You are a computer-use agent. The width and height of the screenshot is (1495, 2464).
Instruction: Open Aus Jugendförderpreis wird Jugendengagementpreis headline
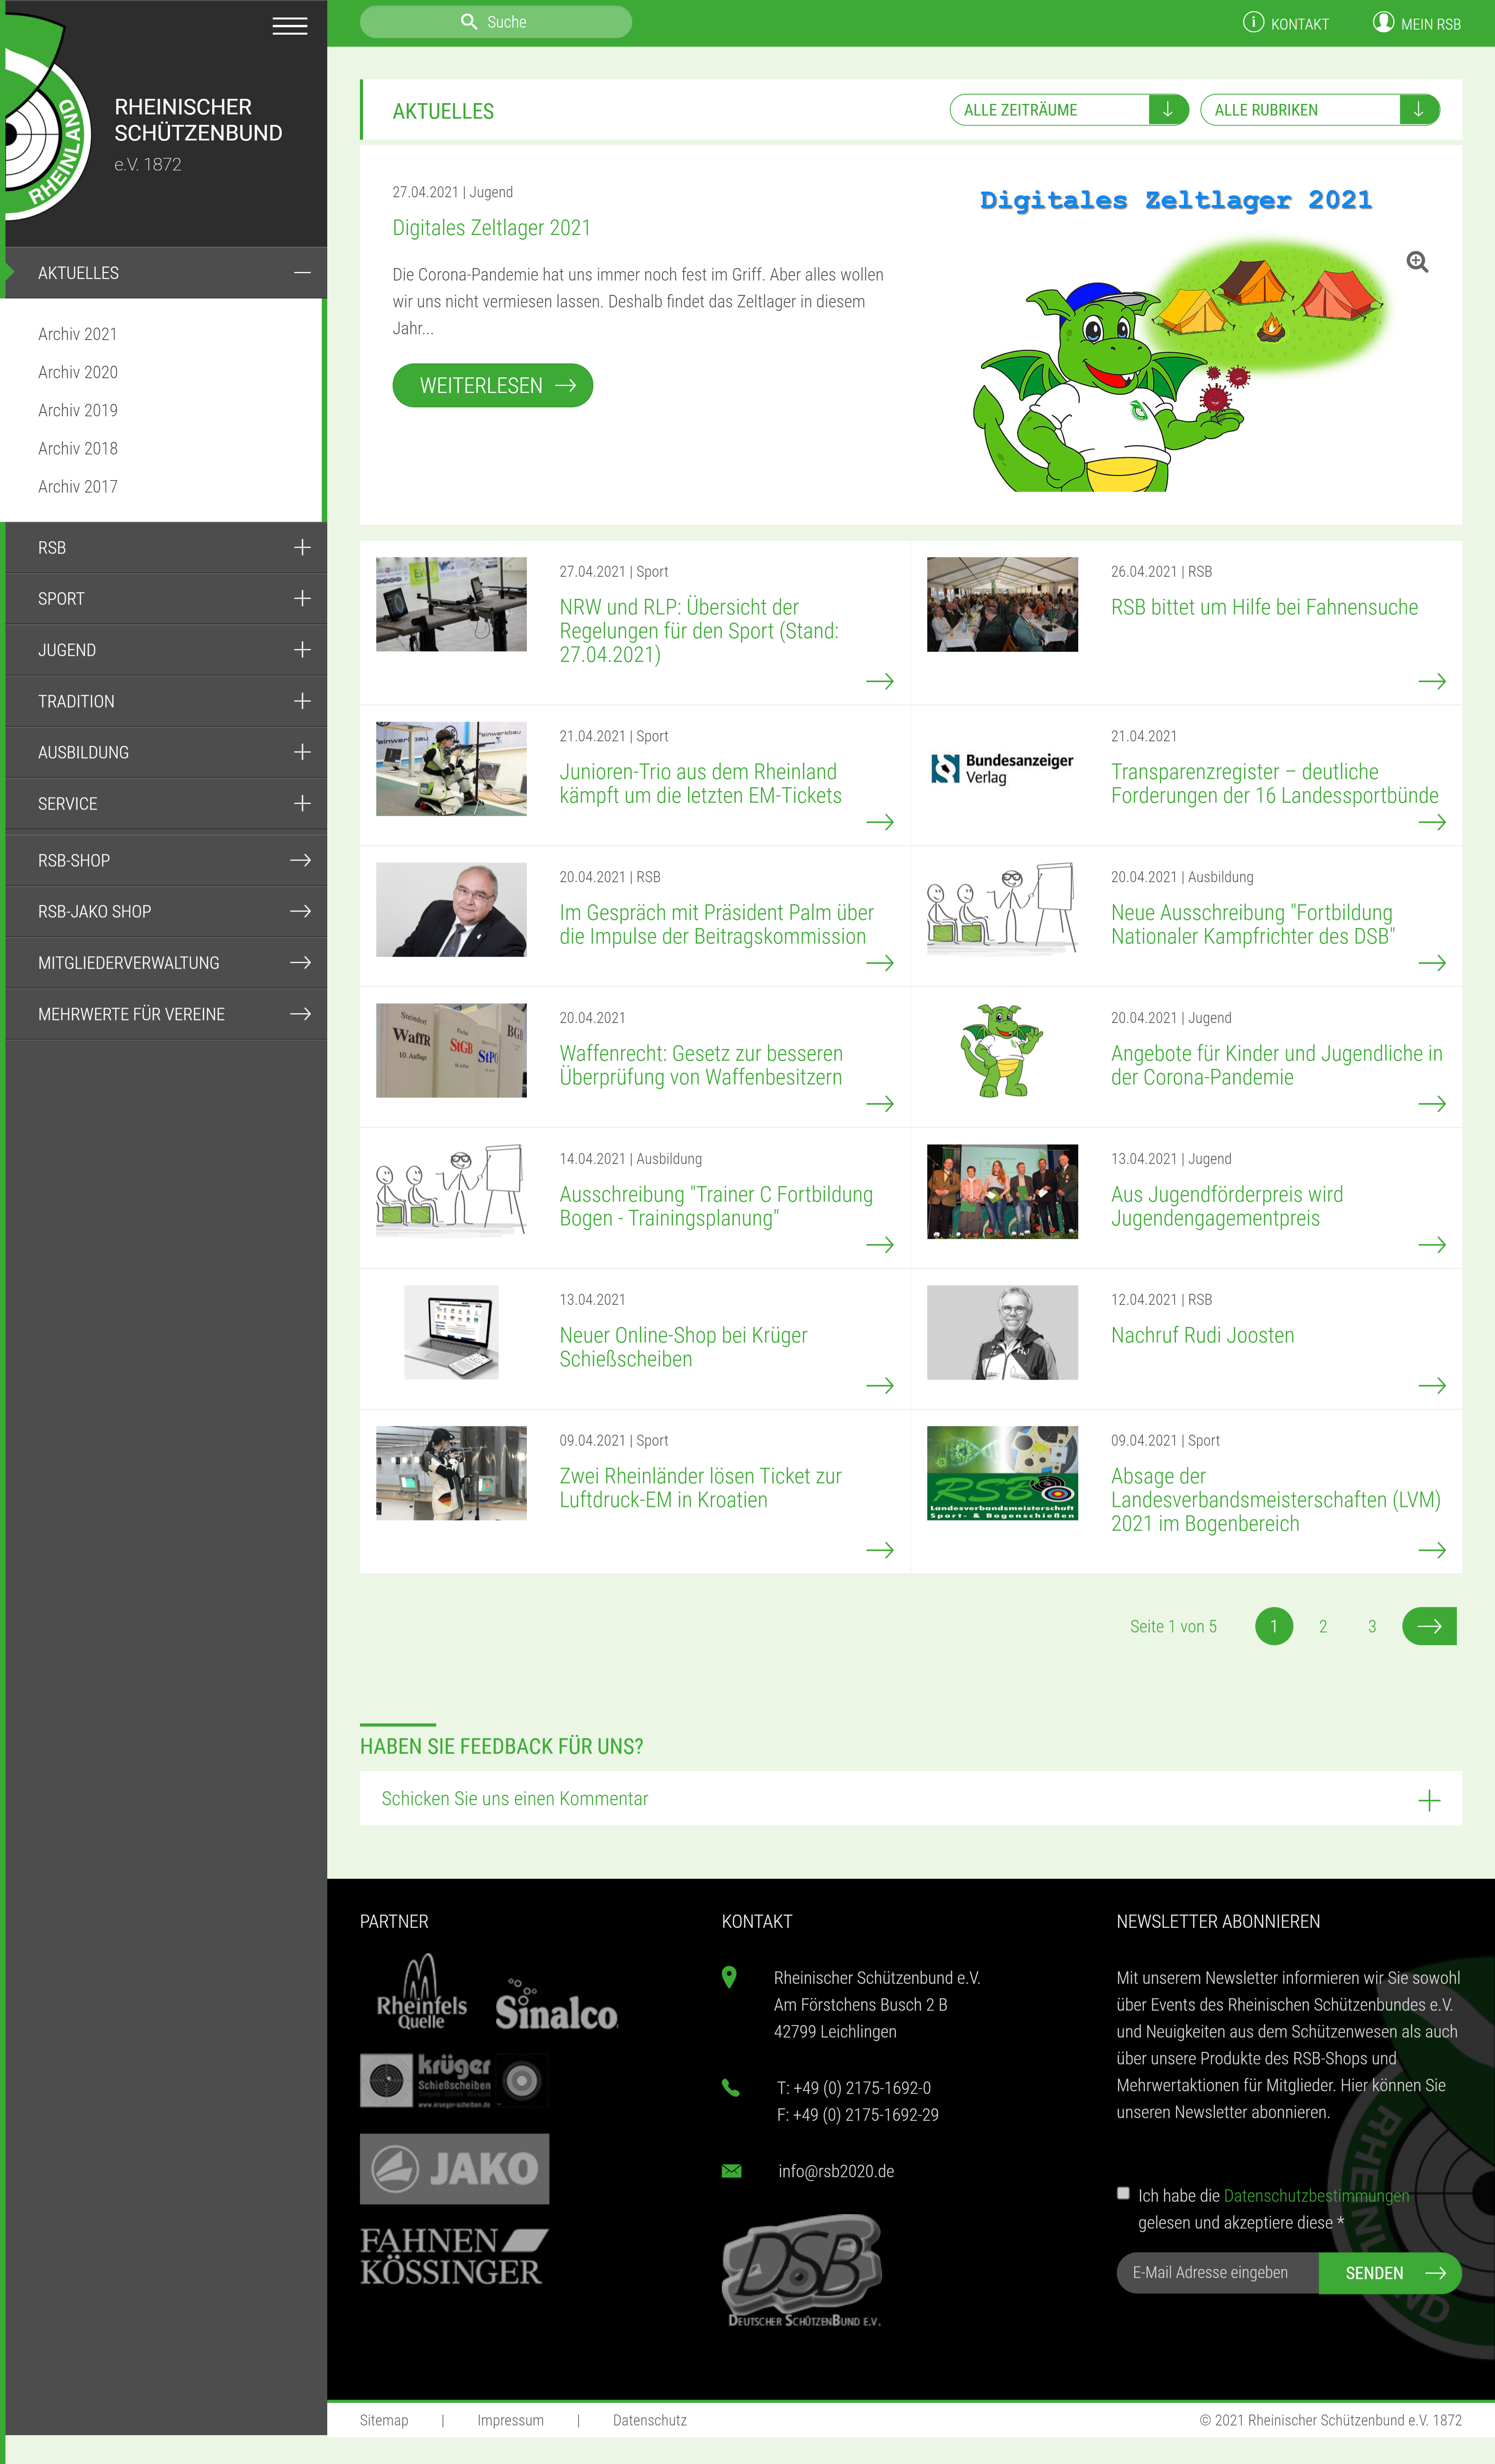[x=1227, y=1206]
